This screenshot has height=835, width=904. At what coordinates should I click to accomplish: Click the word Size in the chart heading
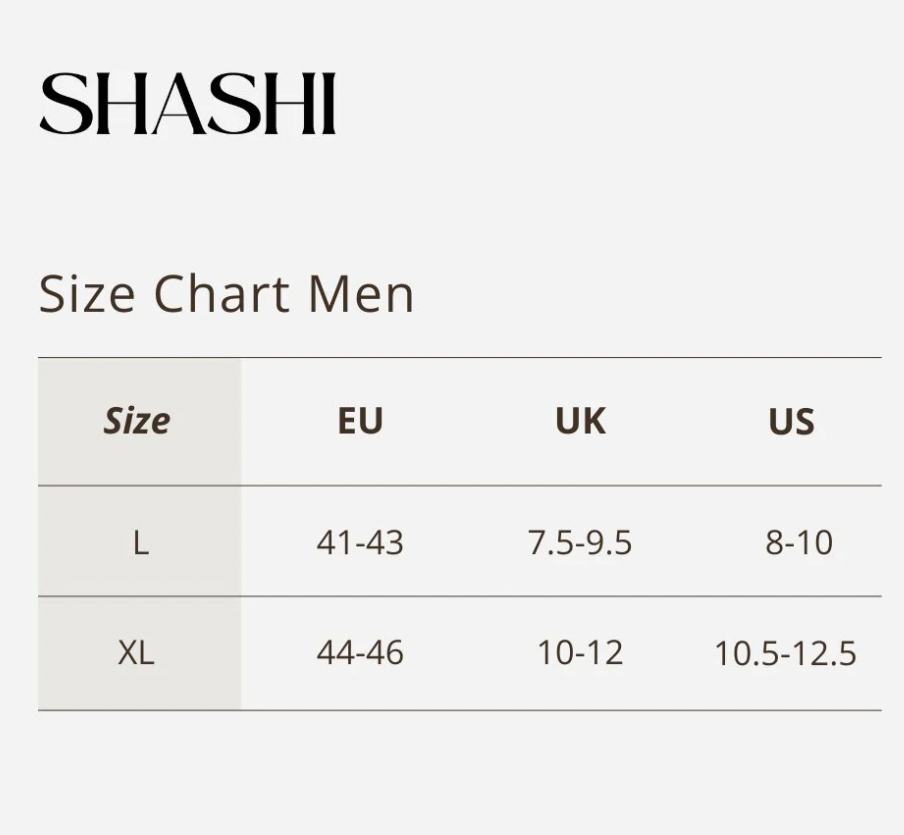click(87, 295)
